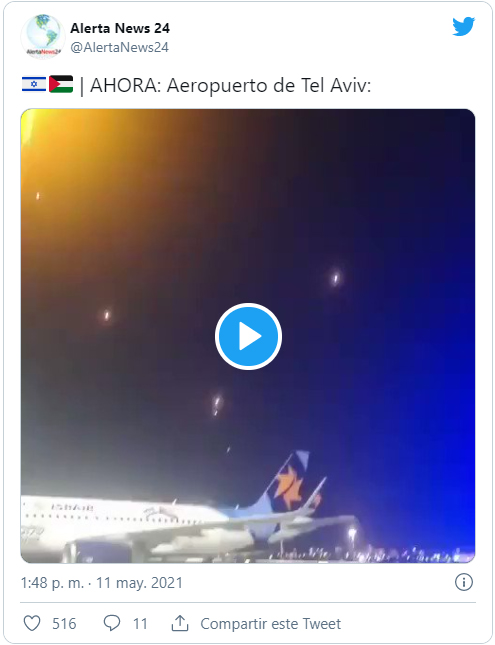The height and width of the screenshot is (645, 495).
Task: Click the tweet text AHORA: Aeropuerto de Tel Aviv
Action: pos(230,86)
